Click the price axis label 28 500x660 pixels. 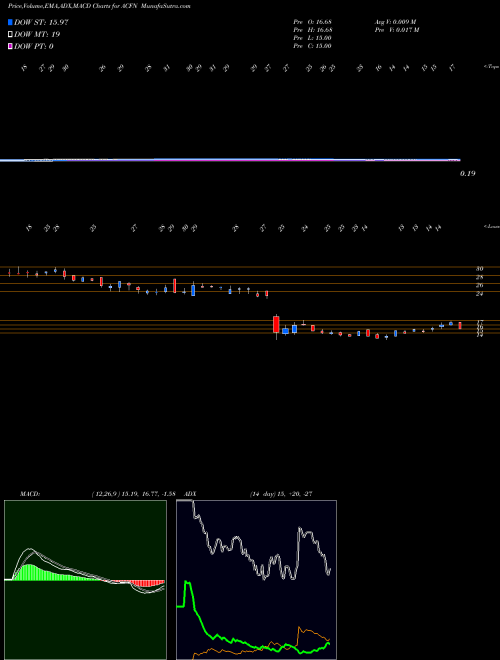point(479,277)
